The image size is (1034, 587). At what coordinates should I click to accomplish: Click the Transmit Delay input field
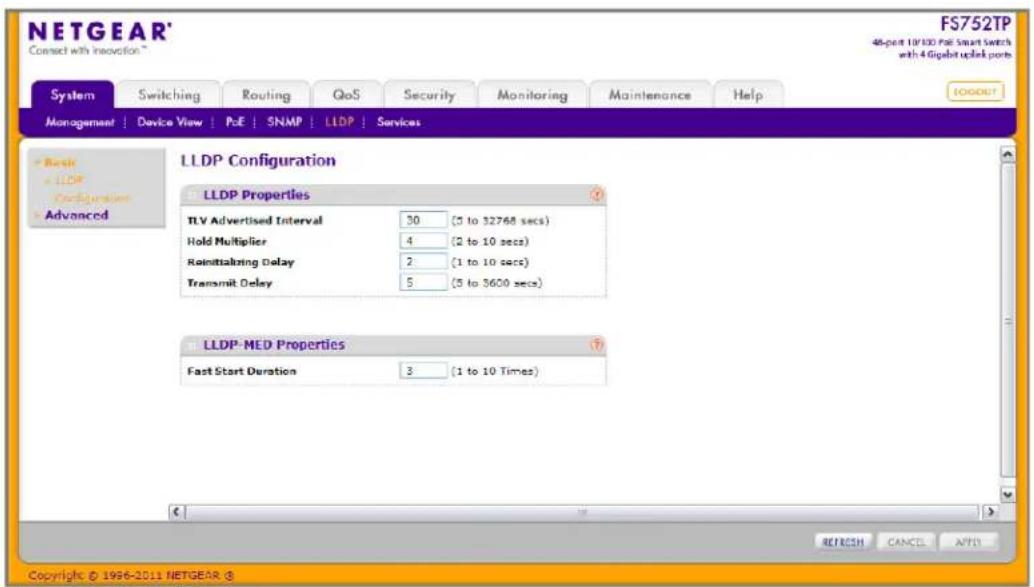pos(423,282)
